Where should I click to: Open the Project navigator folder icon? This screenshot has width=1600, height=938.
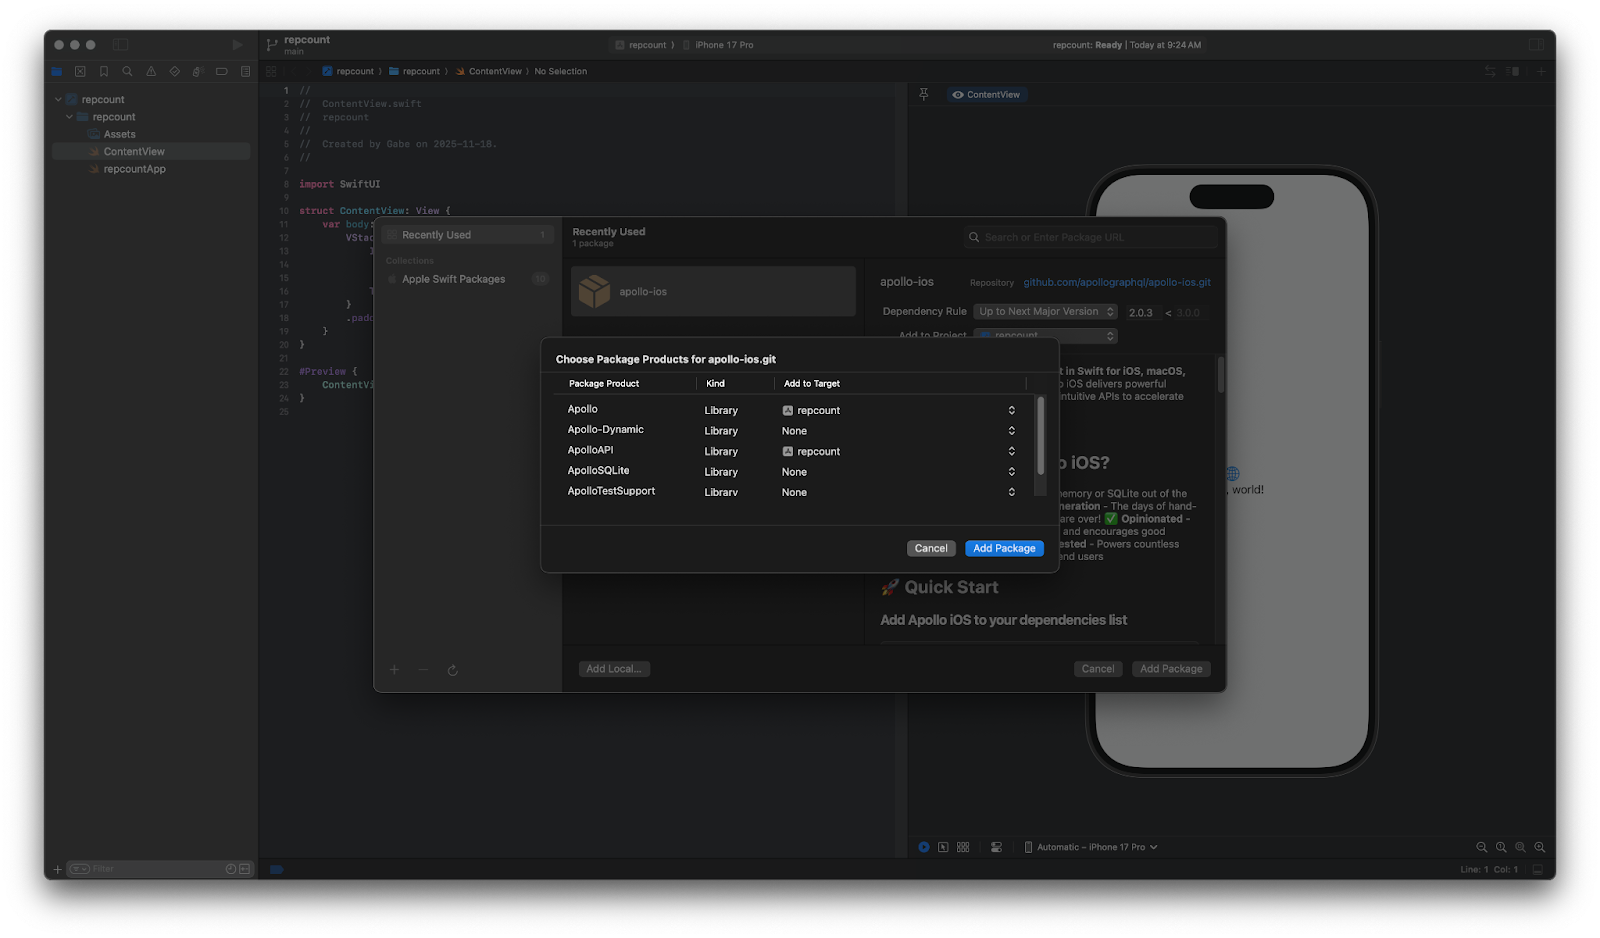pyautogui.click(x=57, y=71)
